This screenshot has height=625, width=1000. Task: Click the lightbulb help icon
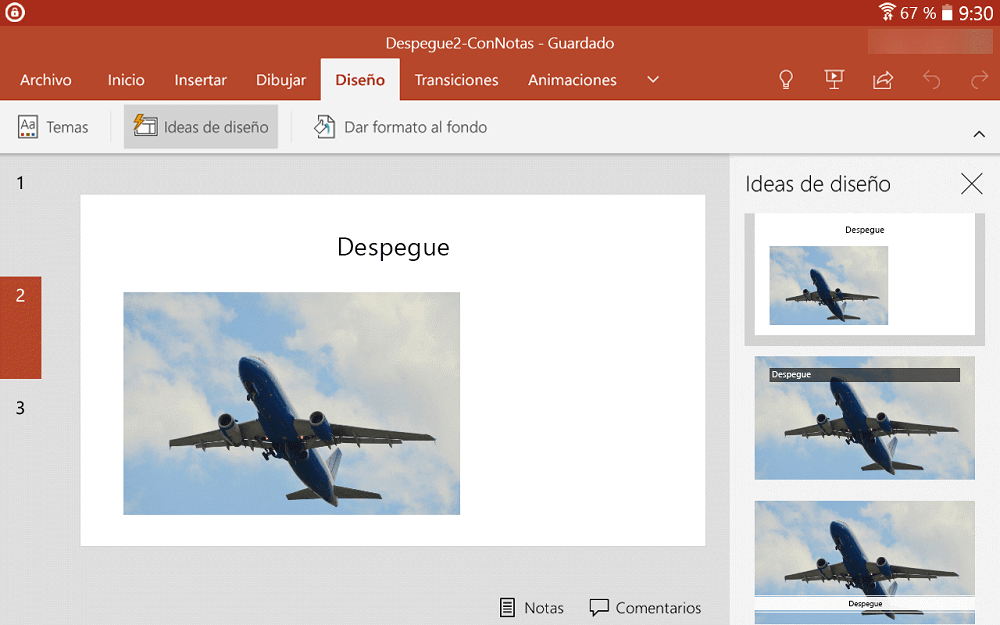(x=786, y=79)
